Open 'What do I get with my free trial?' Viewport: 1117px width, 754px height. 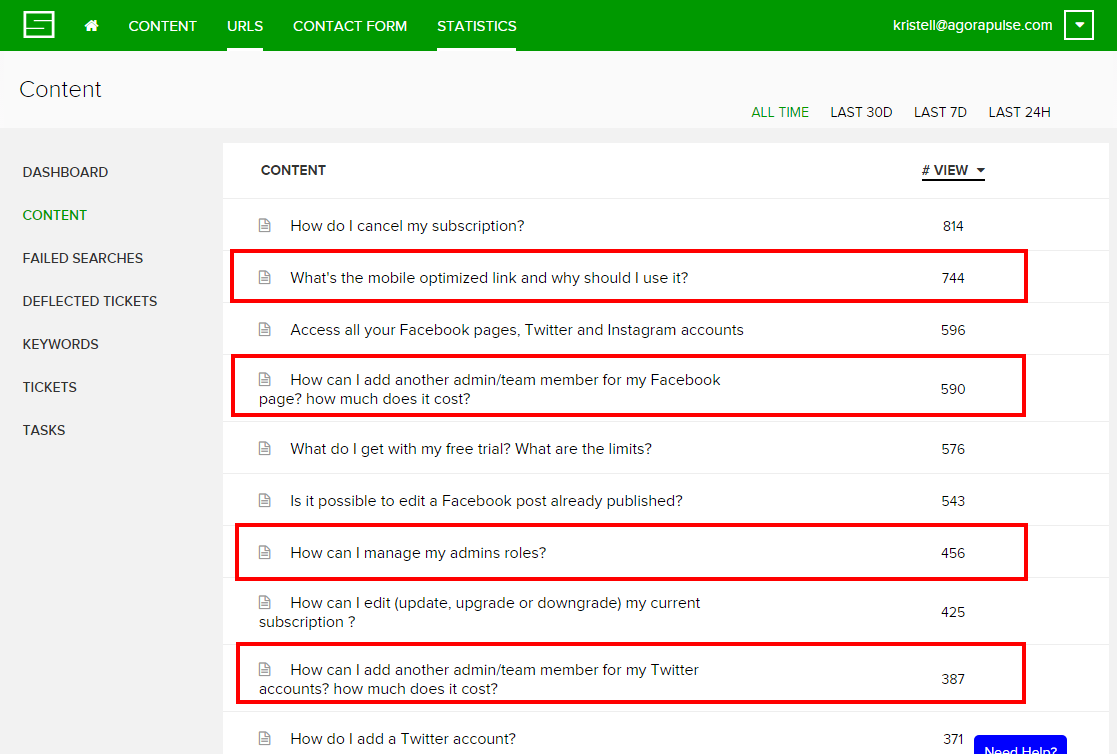pos(471,449)
